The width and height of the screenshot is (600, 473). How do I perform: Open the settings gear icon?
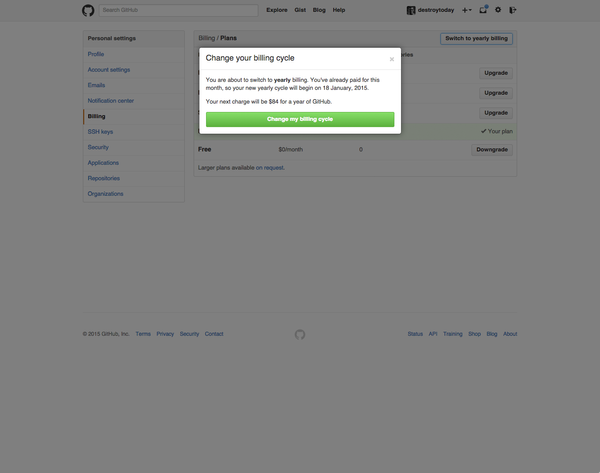(x=498, y=10)
